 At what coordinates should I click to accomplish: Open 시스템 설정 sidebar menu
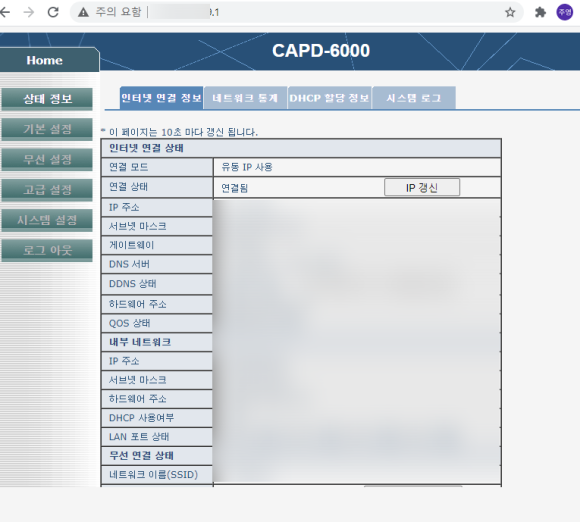point(47,220)
